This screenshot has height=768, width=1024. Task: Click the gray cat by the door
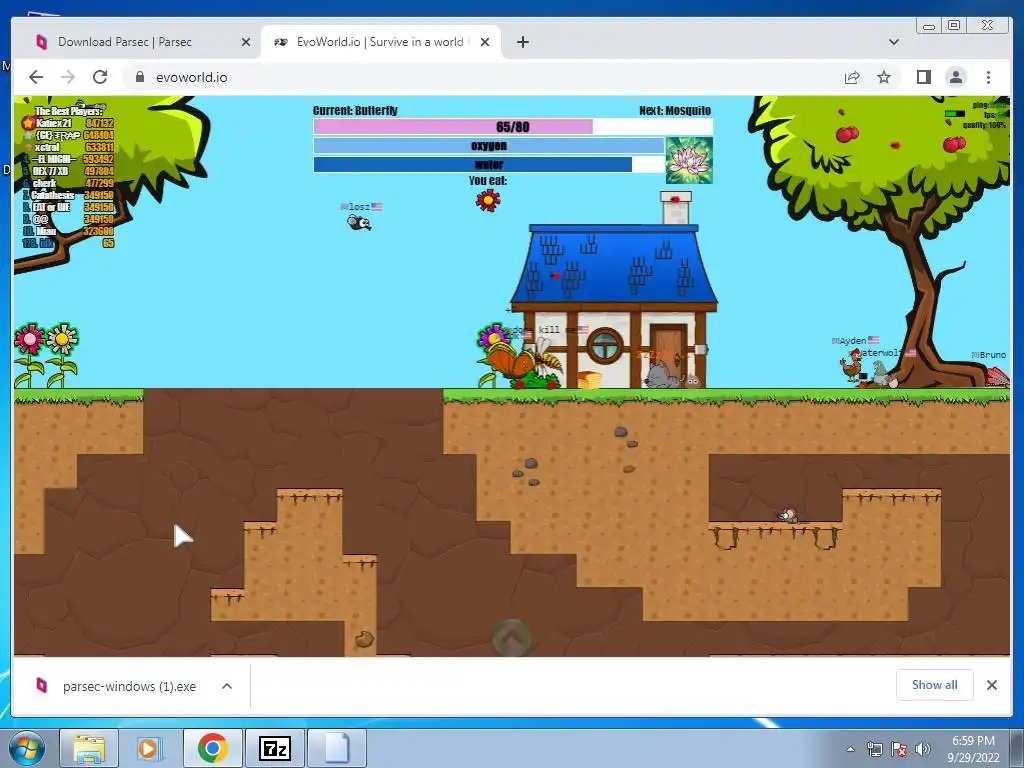pos(661,375)
